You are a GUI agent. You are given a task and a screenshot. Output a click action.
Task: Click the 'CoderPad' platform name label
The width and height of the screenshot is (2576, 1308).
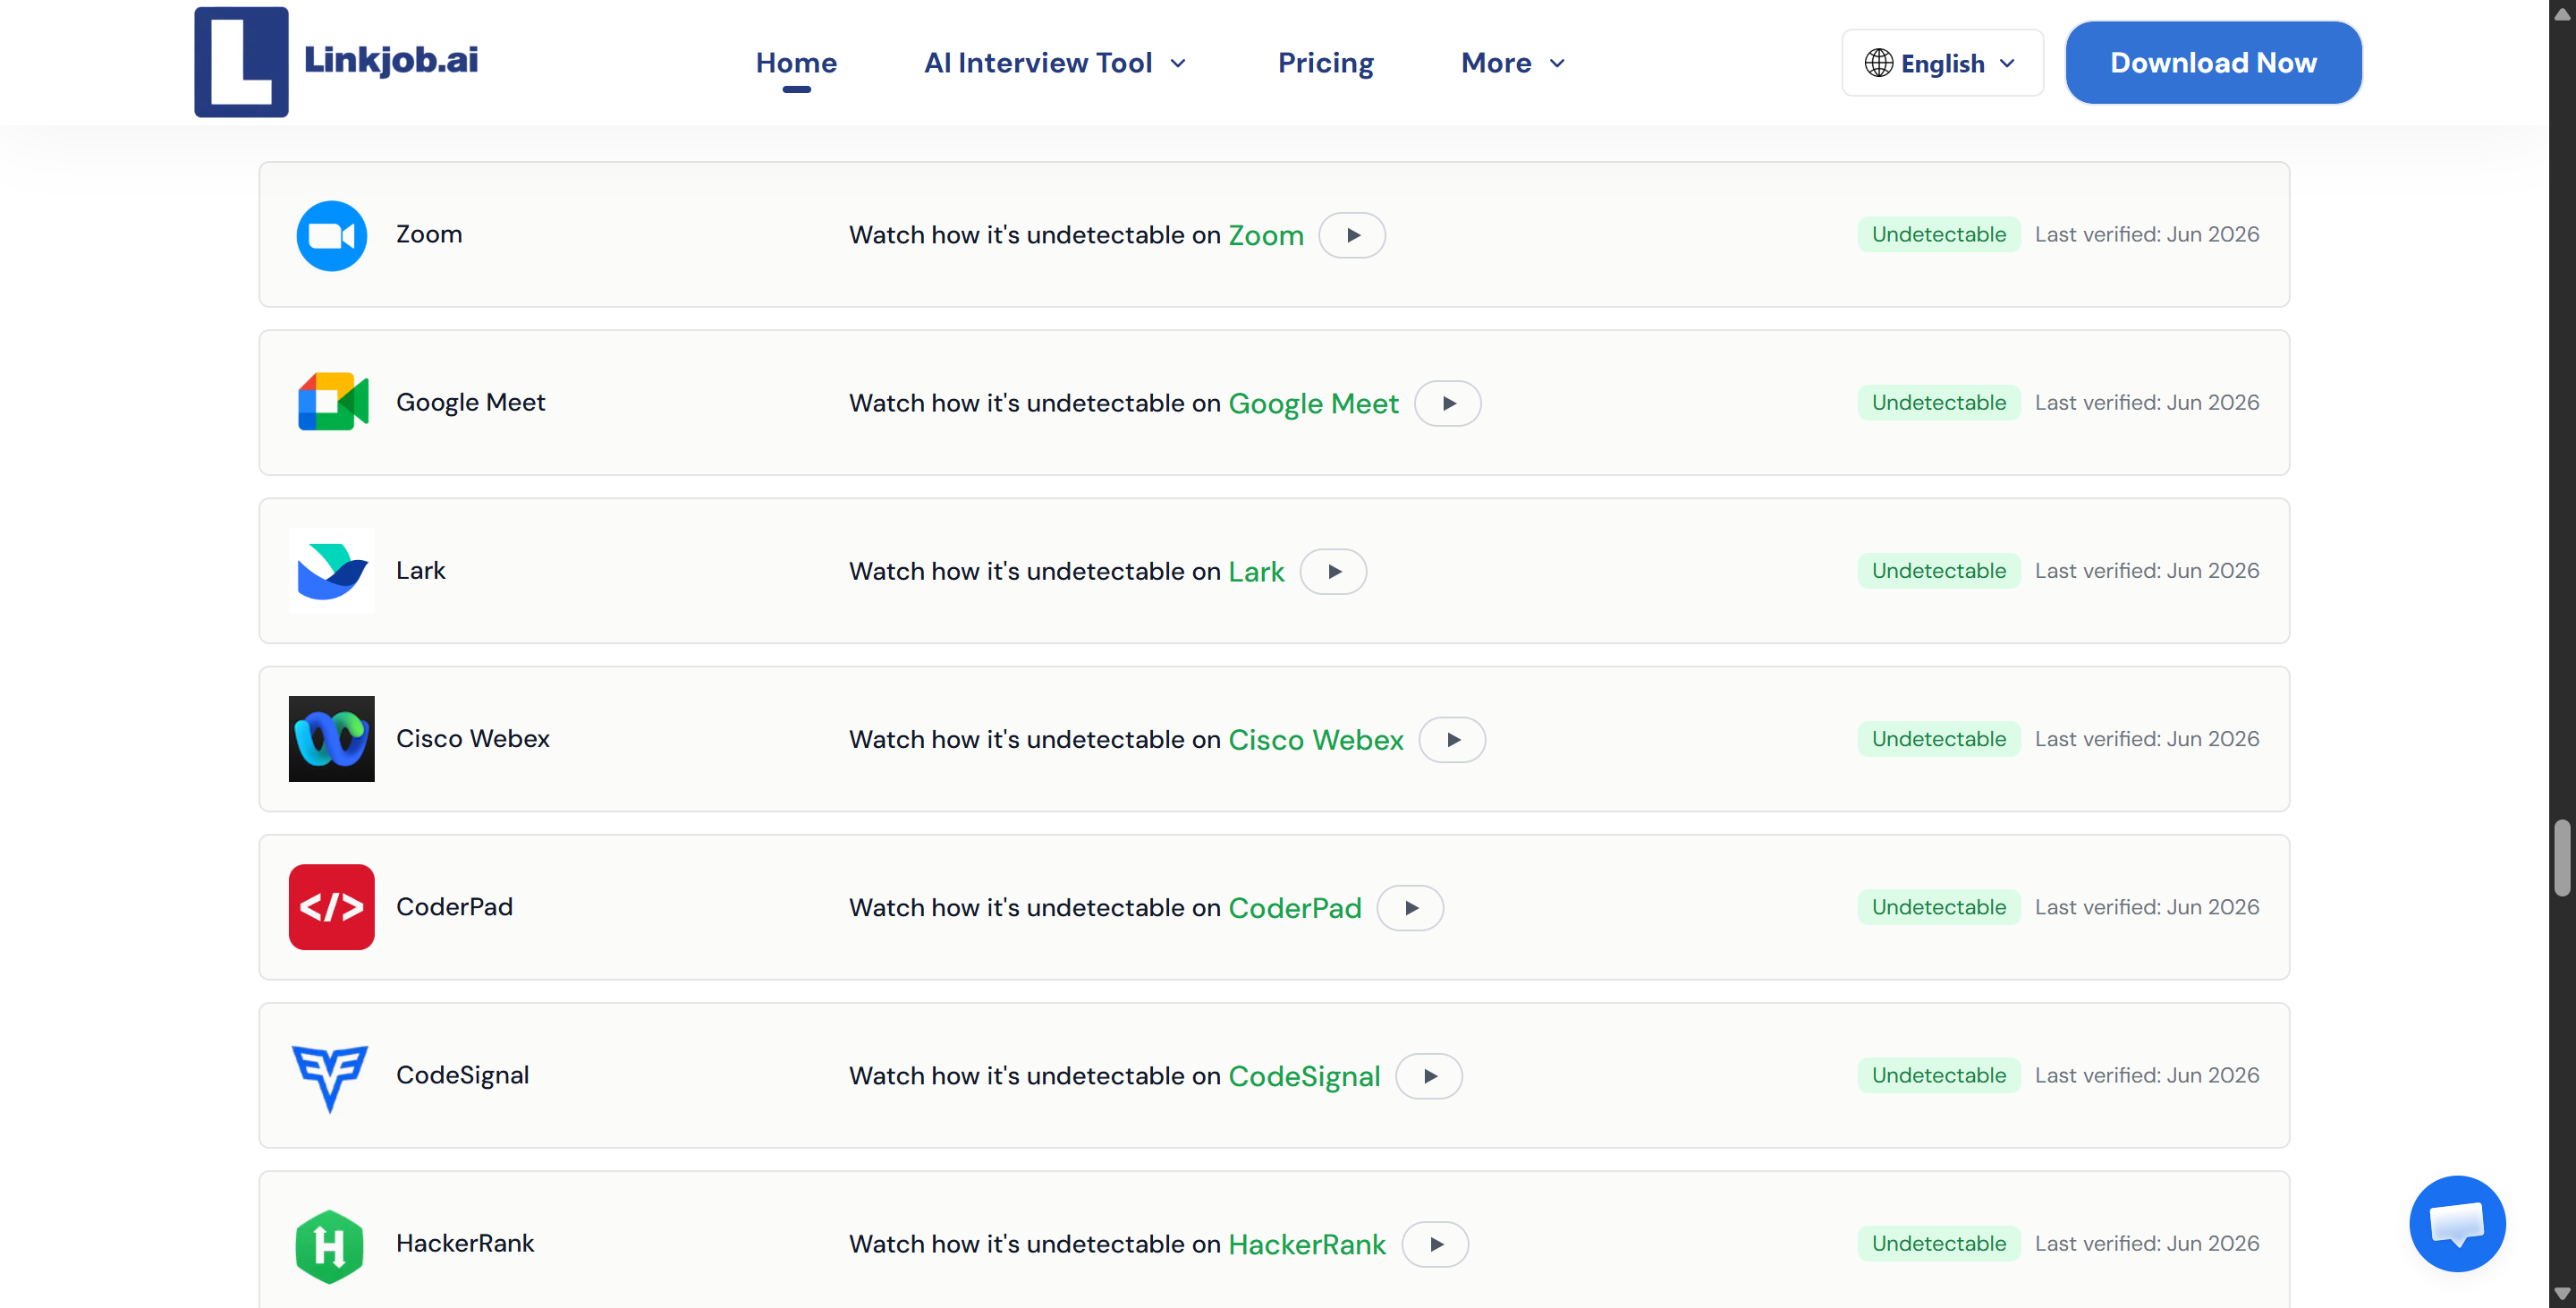[454, 906]
